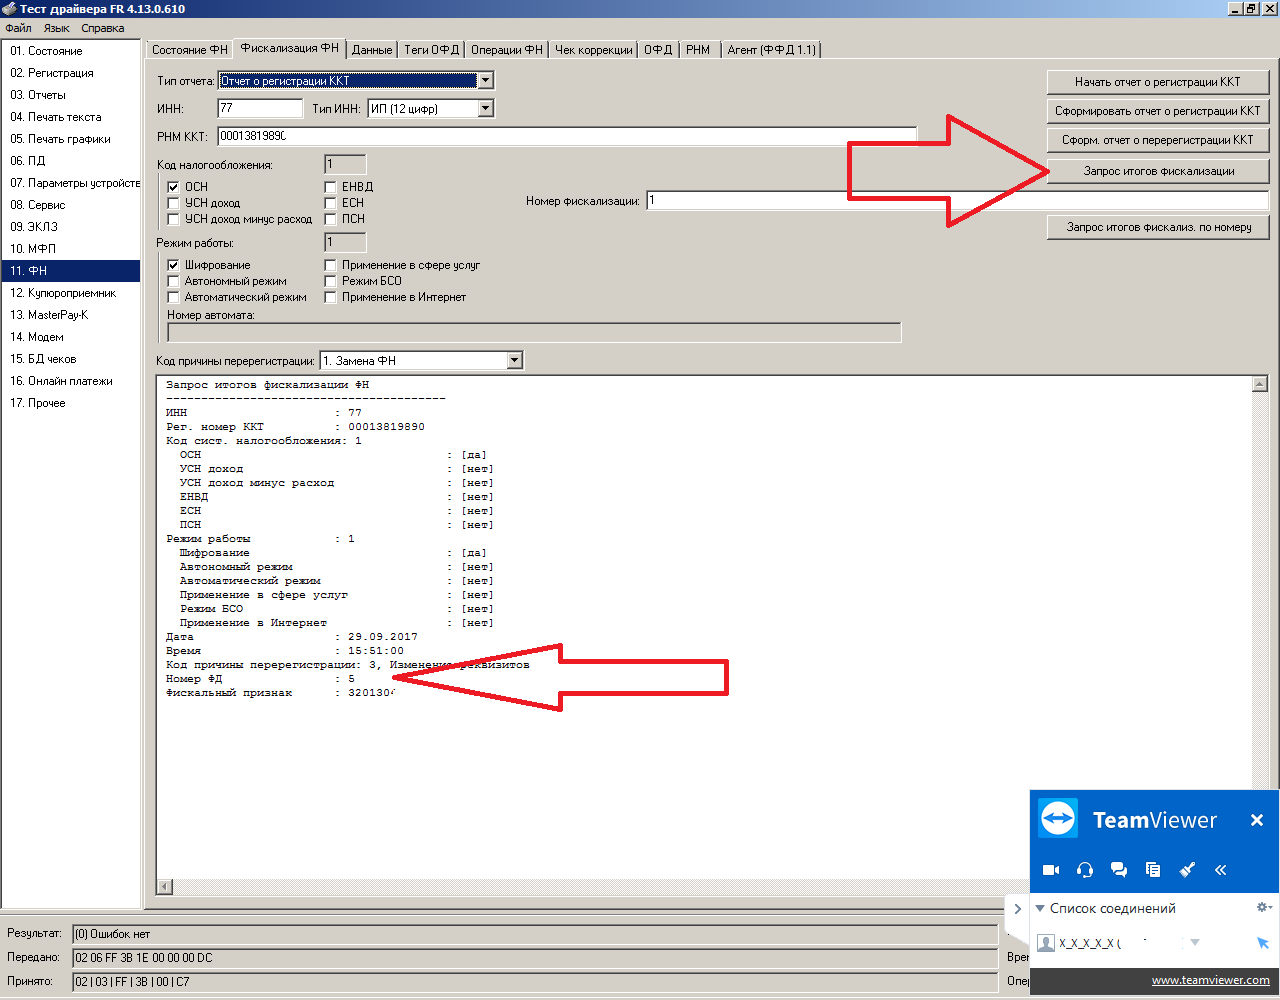Enable the Автономный режим checkbox
This screenshot has width=1280, height=1000.
[173, 281]
